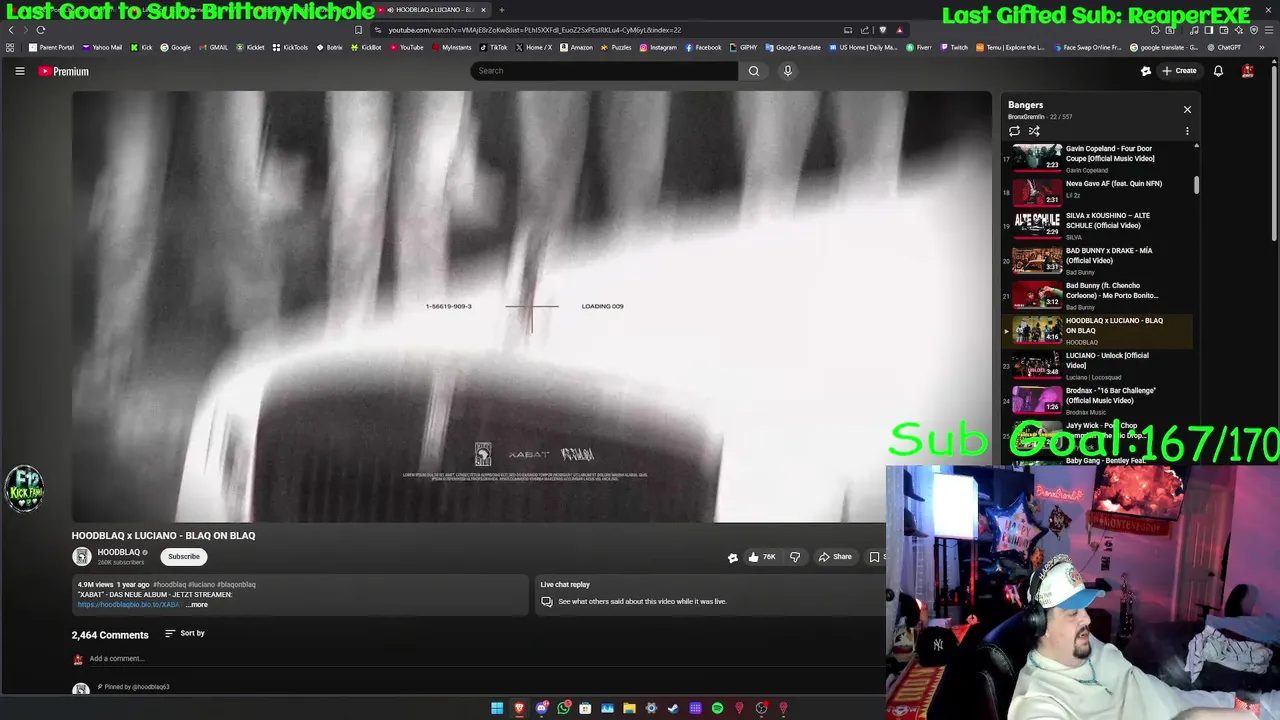Play BAD BUNNY x DRAKE - MÍA
Viewport: 1280px width, 720px height.
[x=1097, y=260]
